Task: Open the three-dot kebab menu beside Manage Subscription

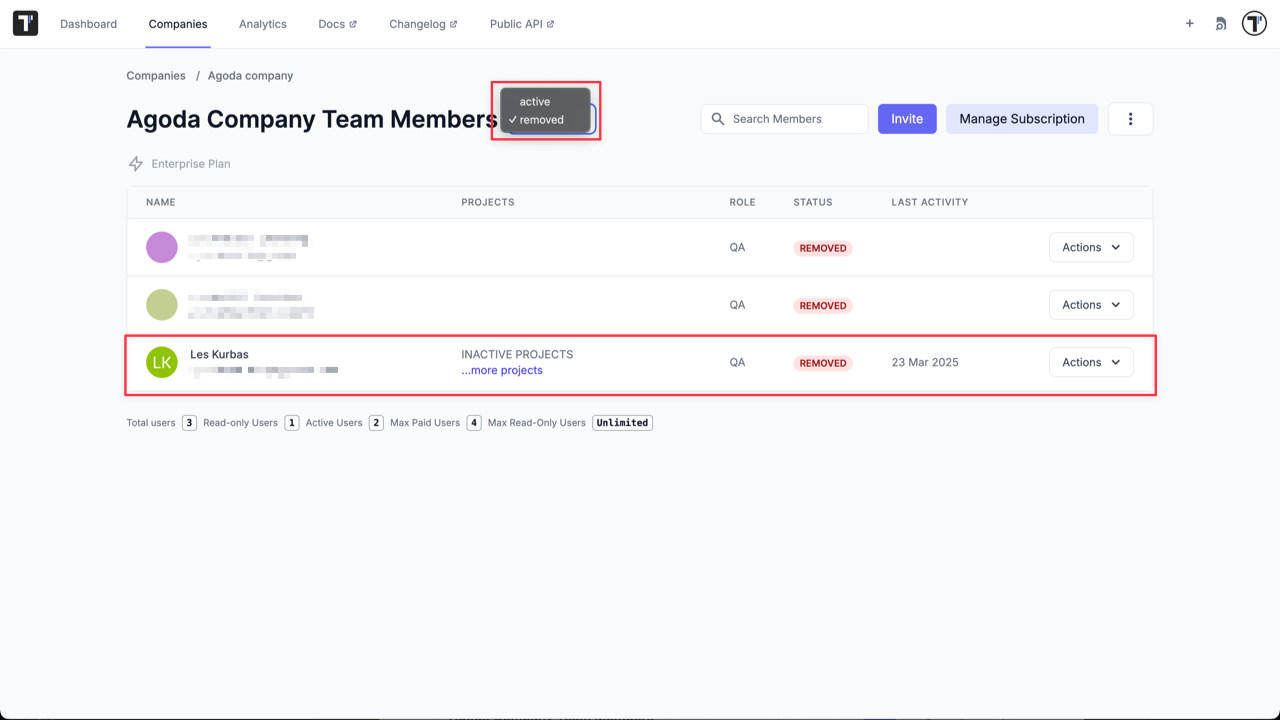Action: coord(1130,118)
